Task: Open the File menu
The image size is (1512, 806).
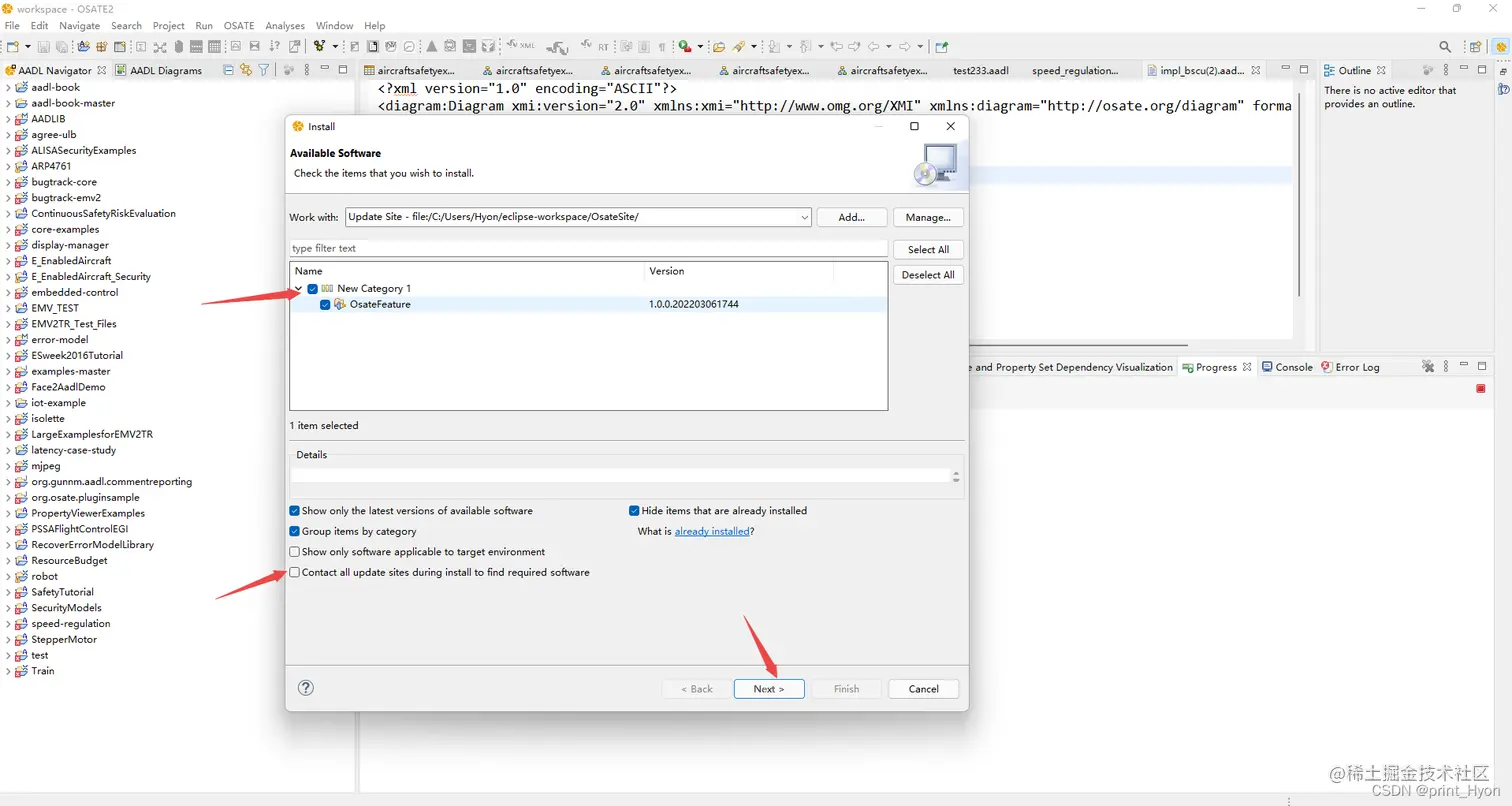Action: [12, 25]
